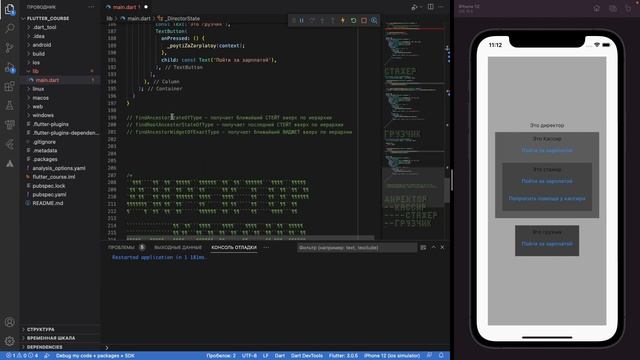Click Dart DevTools in status bar
The image size is (640, 360).
(307, 356)
